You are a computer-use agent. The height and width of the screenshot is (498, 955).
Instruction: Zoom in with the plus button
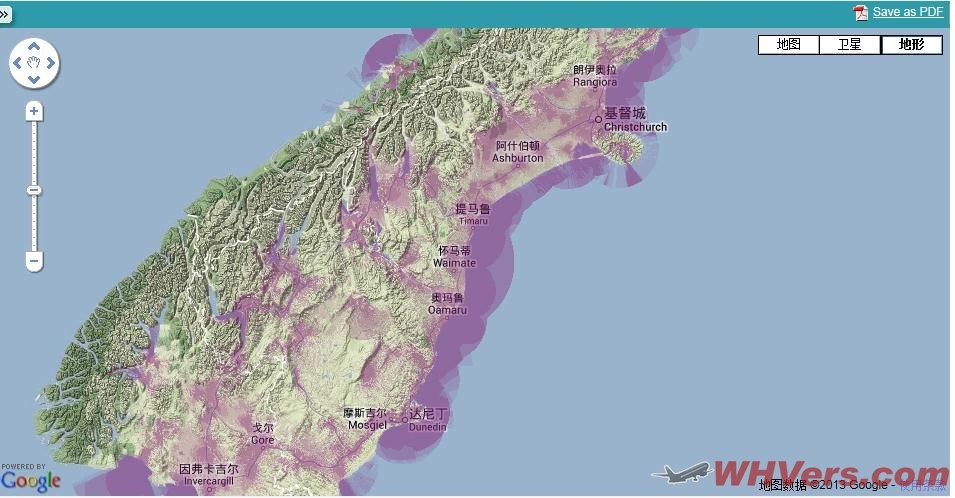pos(34,111)
